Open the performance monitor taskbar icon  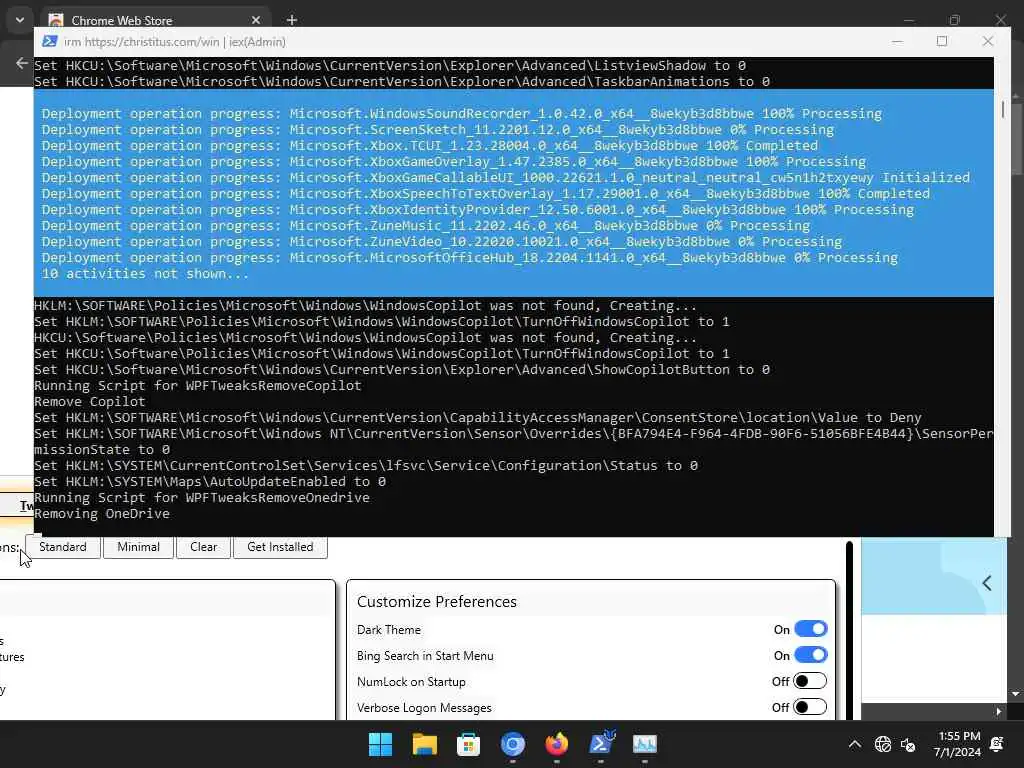point(645,744)
